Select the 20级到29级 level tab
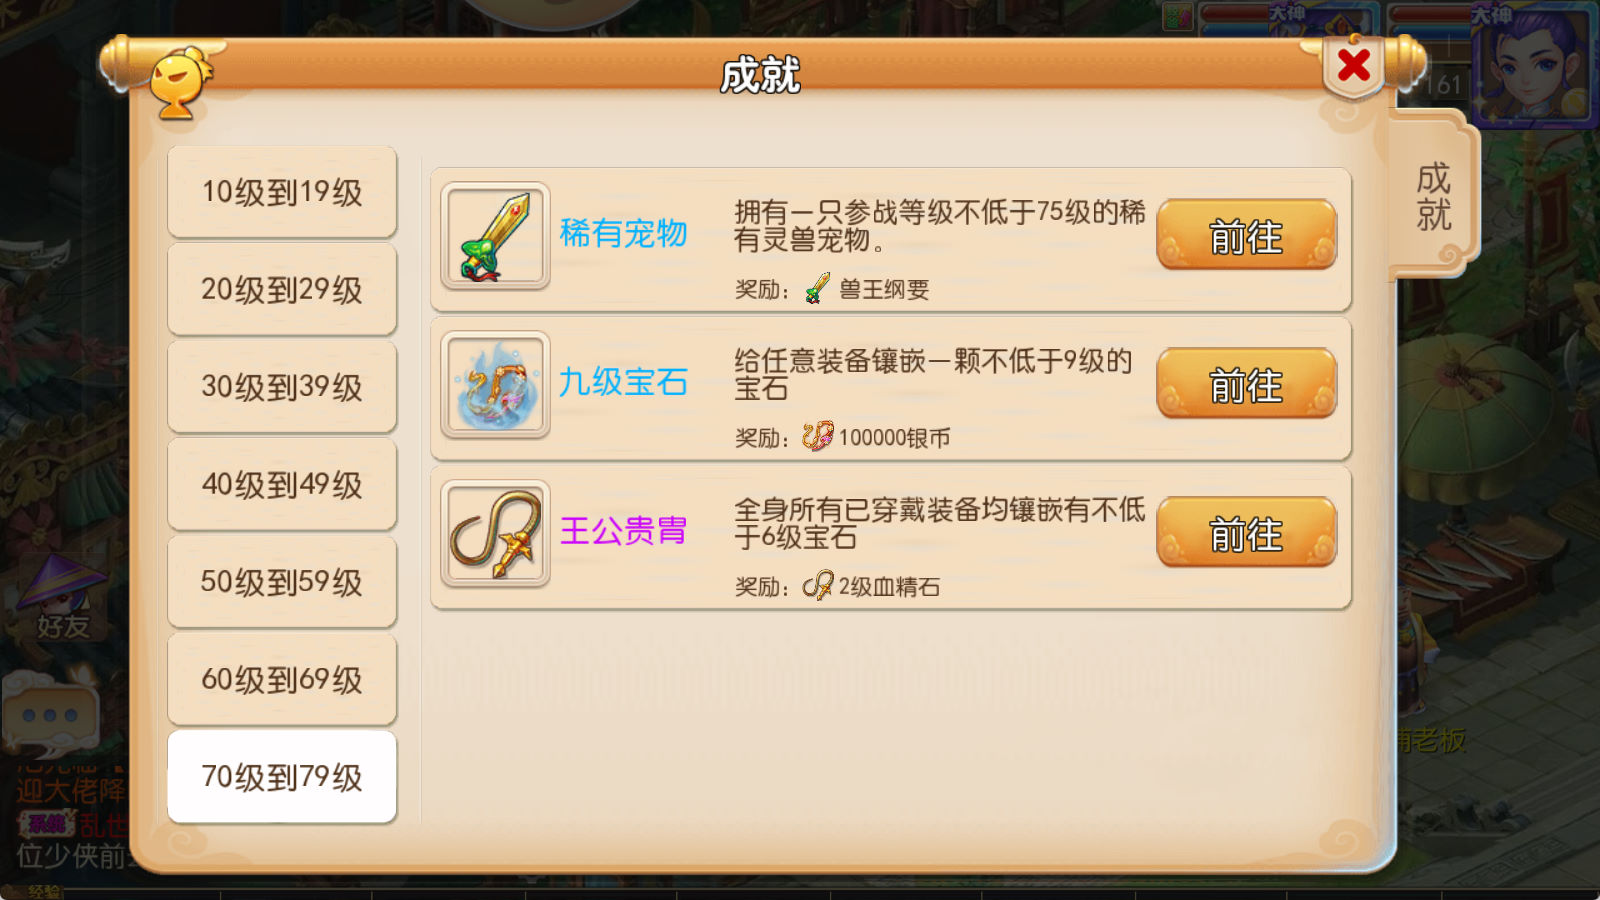This screenshot has height=900, width=1600. (x=282, y=289)
